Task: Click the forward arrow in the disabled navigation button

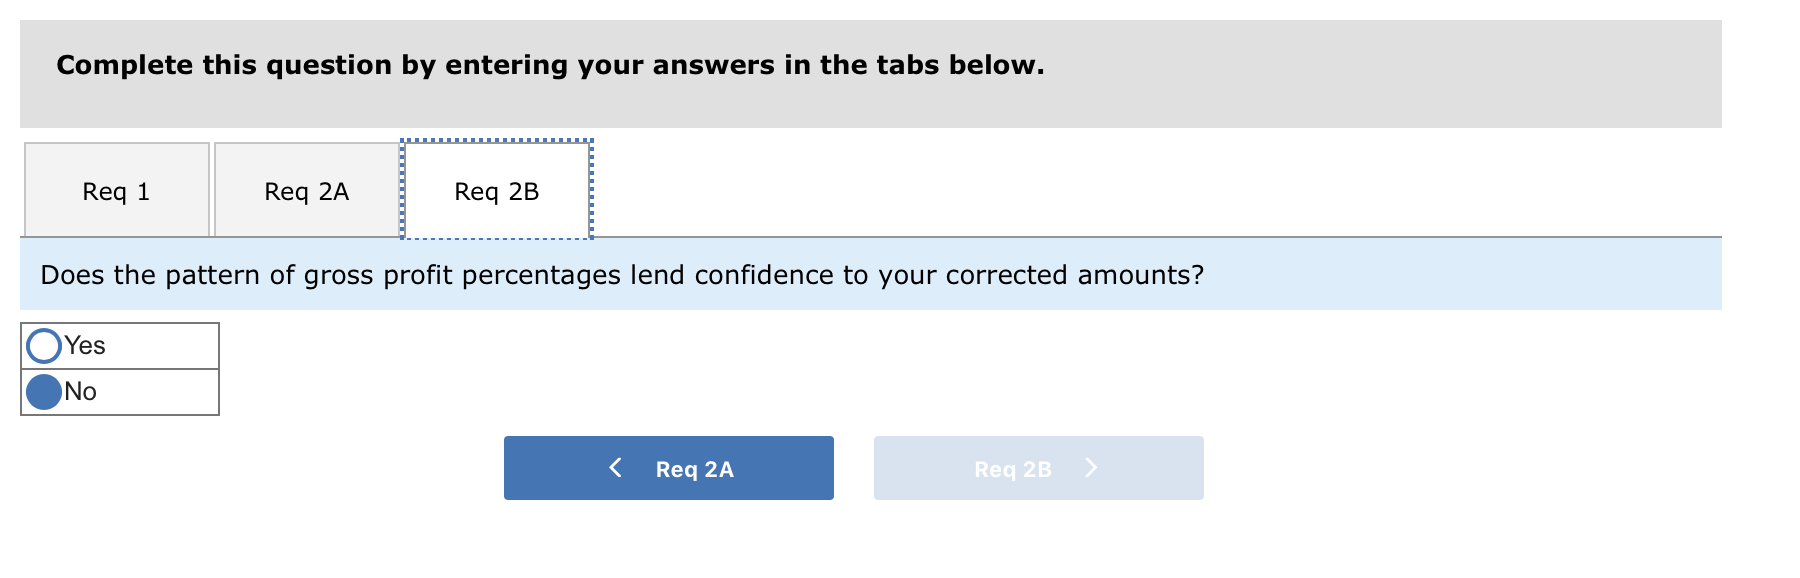Action: (1091, 468)
